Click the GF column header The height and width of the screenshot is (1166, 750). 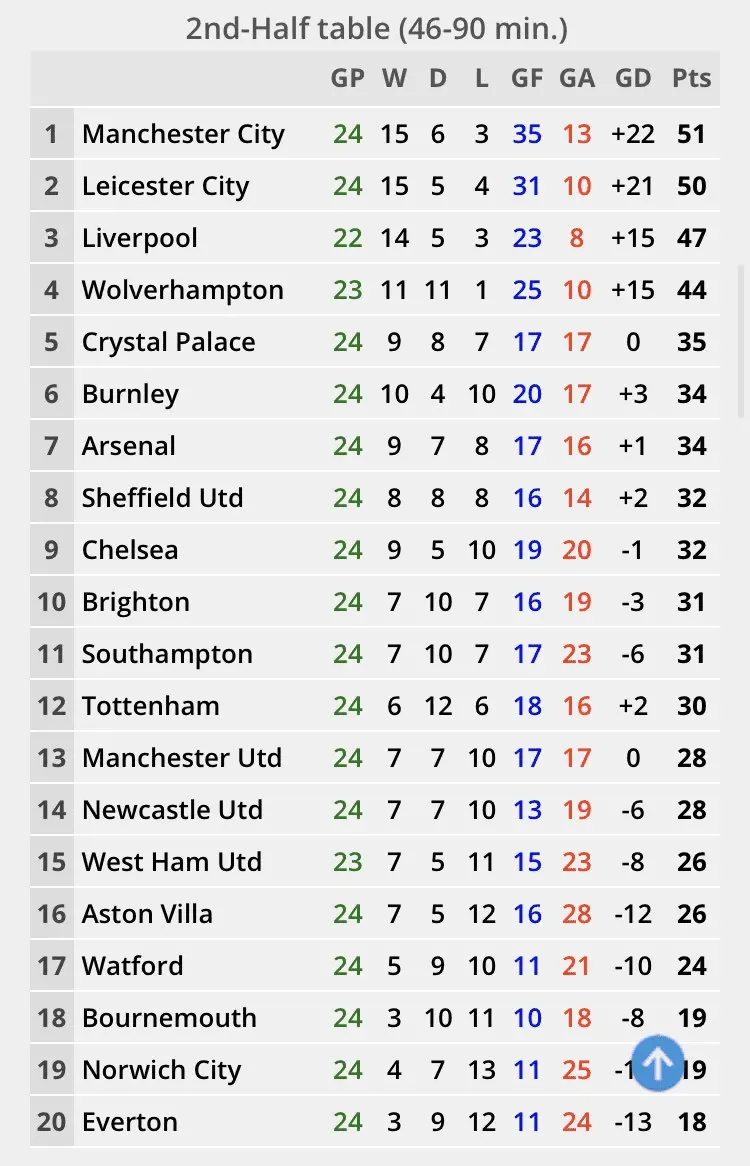tap(526, 78)
